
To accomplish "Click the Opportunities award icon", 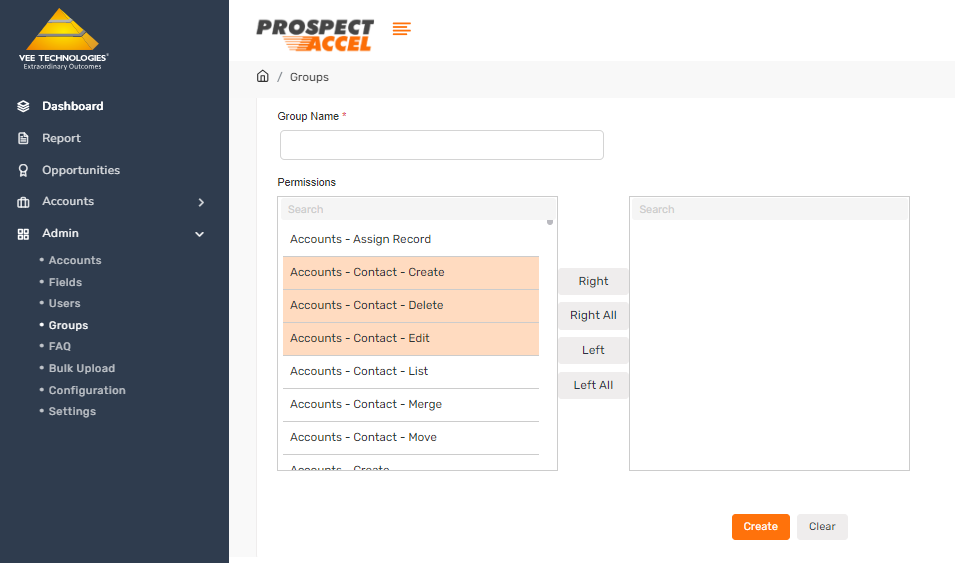I will pos(23,171).
